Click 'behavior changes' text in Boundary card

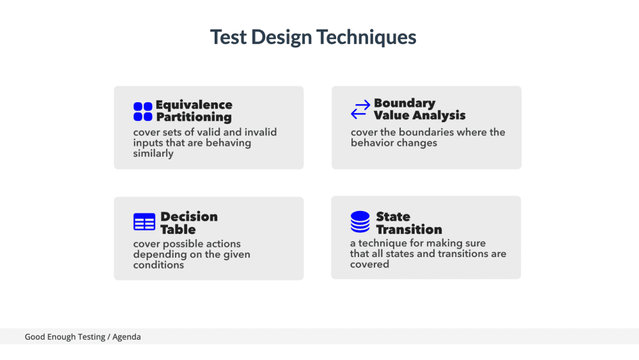(x=394, y=143)
